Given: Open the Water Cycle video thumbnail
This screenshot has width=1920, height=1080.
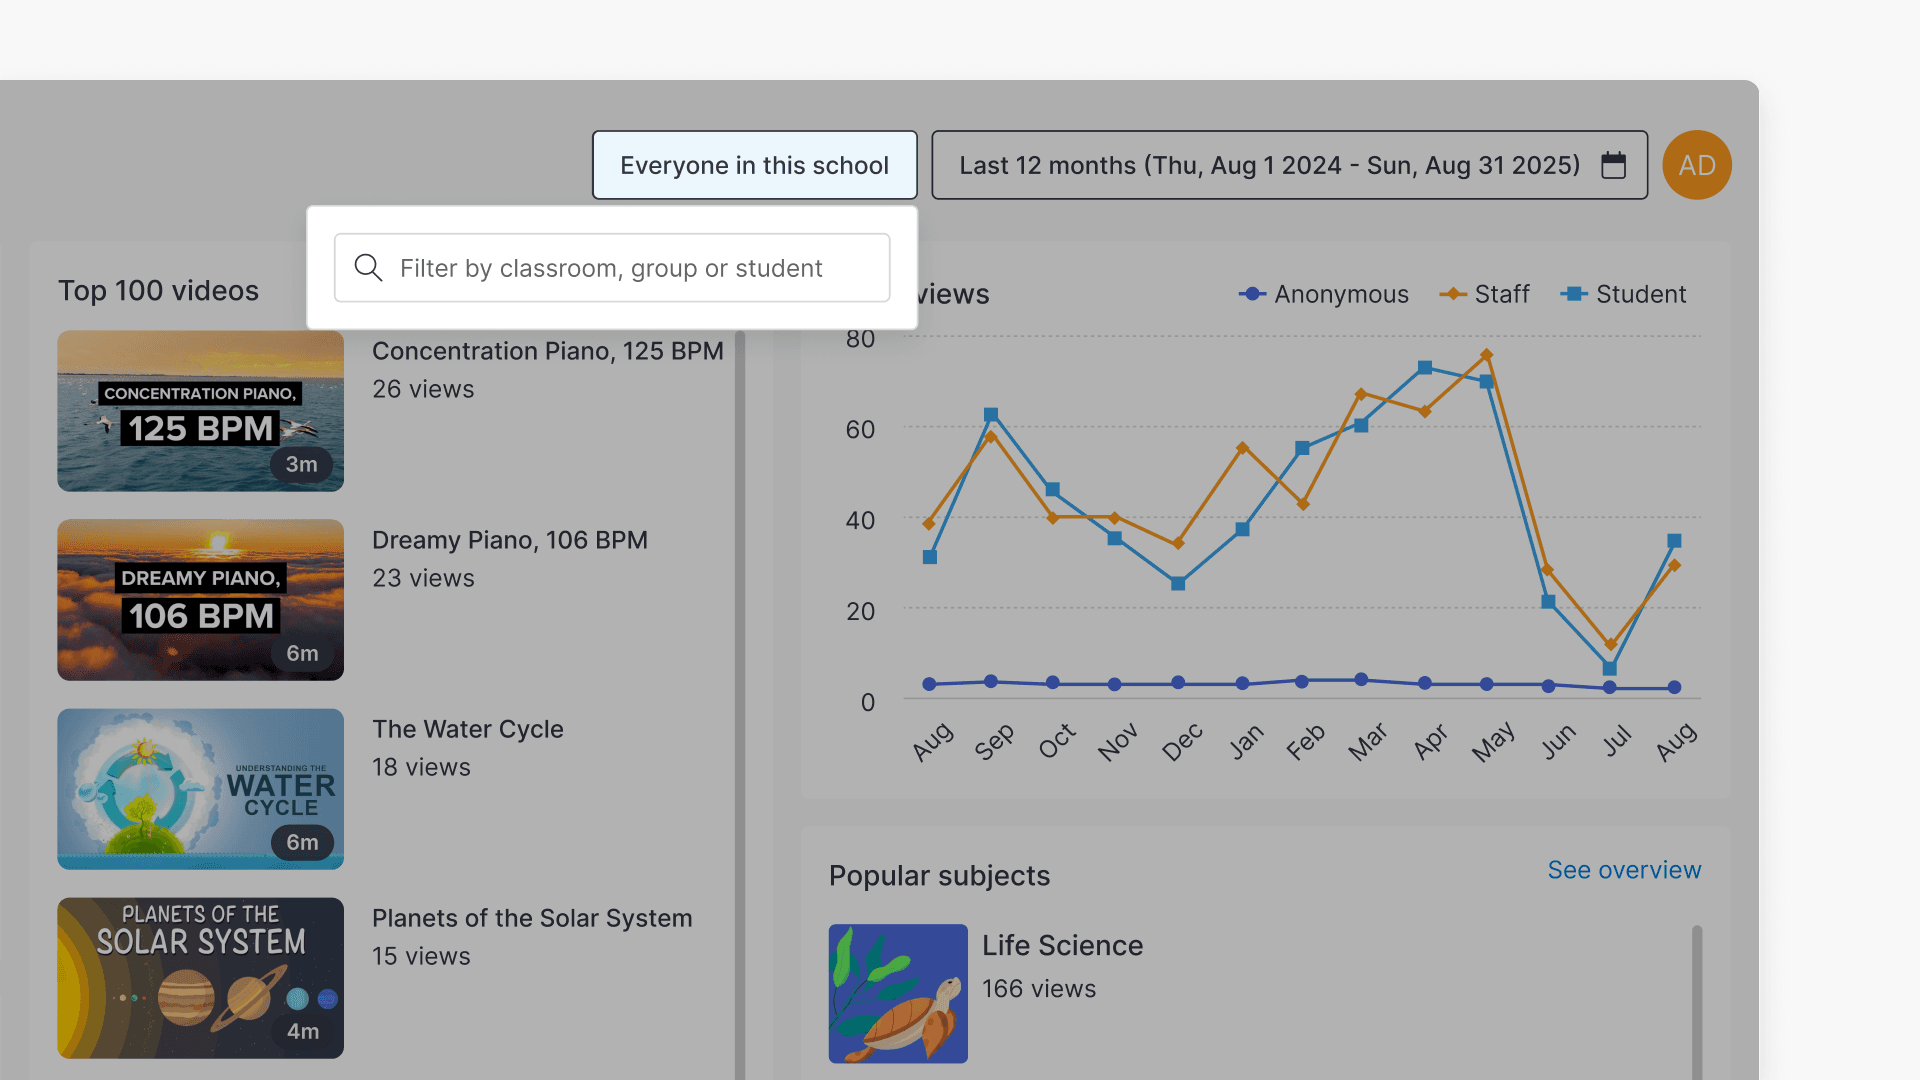Looking at the screenshot, I should (x=201, y=789).
